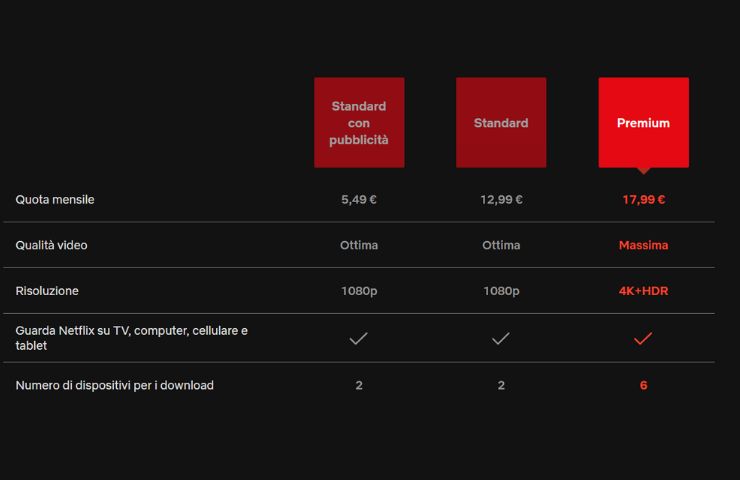
Task: Click Ottima quality in the Standard column
Action: 501,245
